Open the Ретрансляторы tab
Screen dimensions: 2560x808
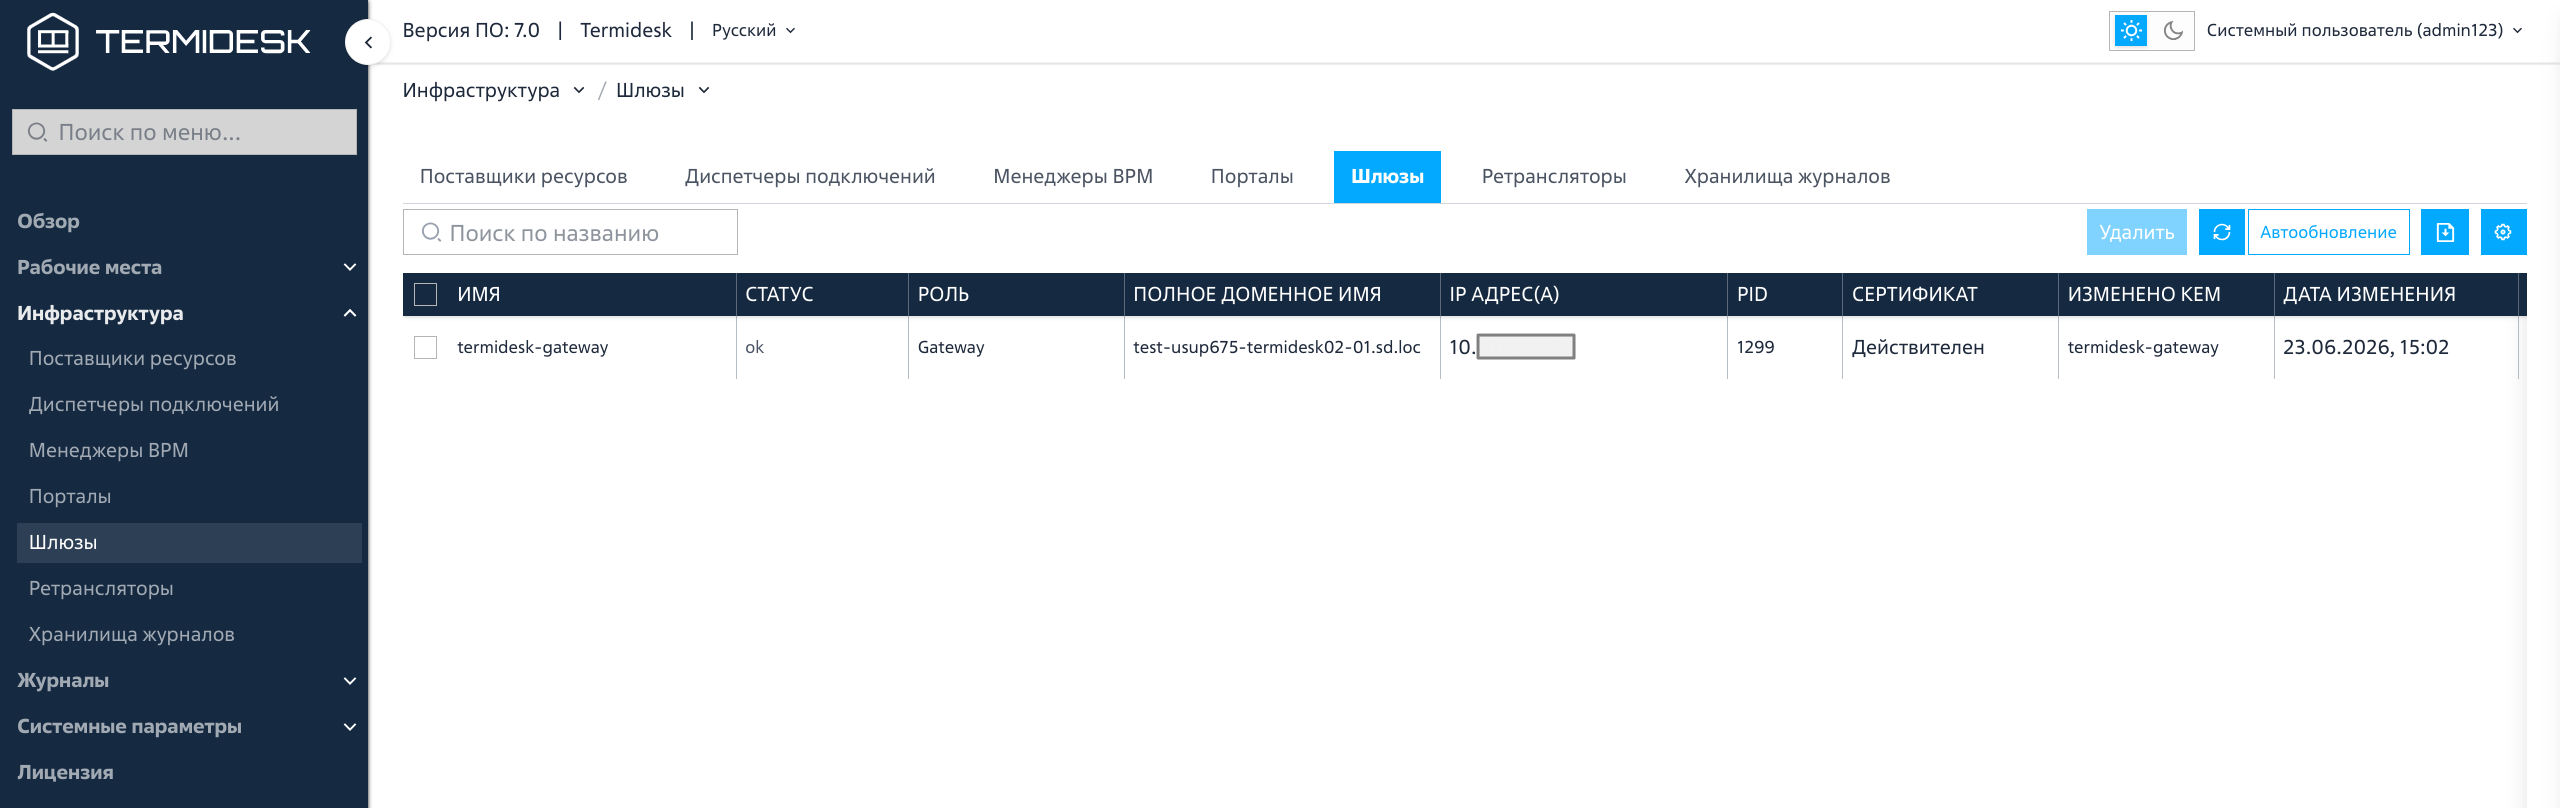(1554, 177)
